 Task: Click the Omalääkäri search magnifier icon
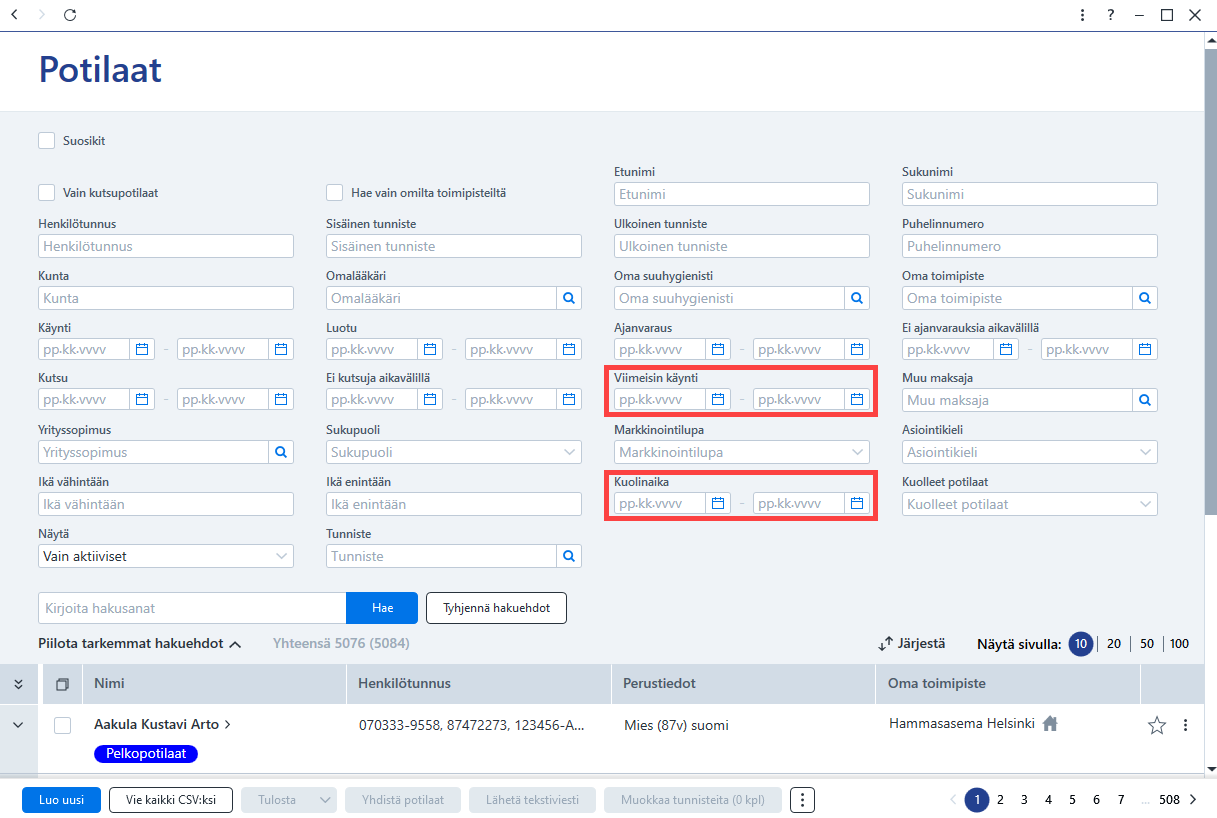click(568, 297)
